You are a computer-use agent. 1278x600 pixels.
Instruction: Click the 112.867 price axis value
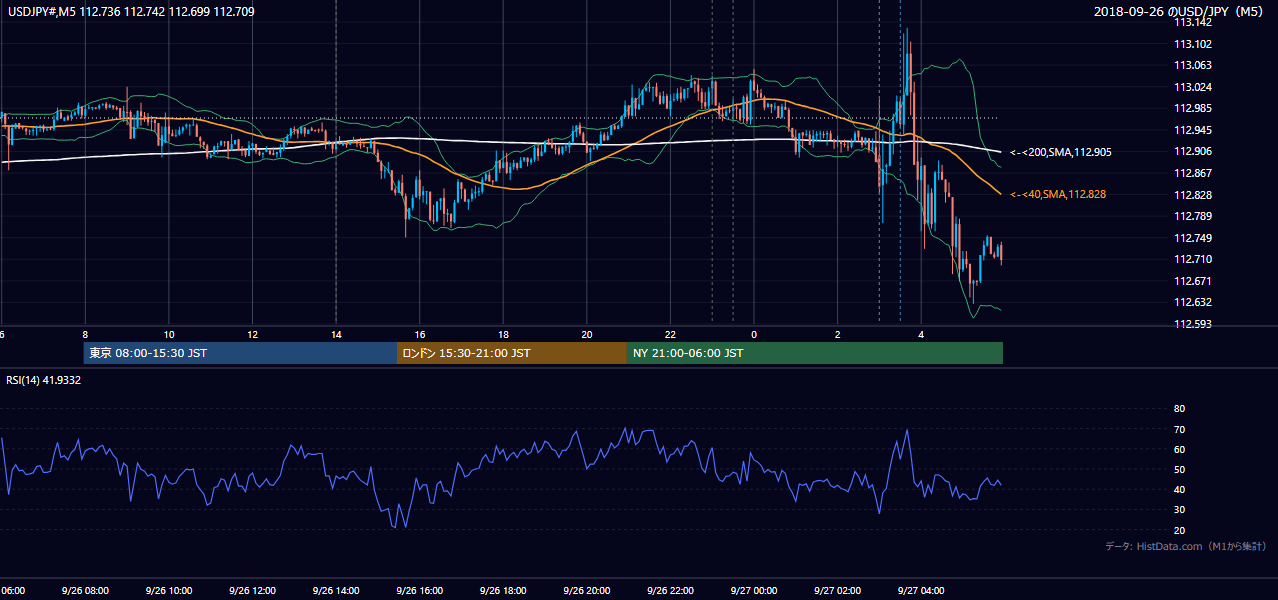pos(1191,173)
